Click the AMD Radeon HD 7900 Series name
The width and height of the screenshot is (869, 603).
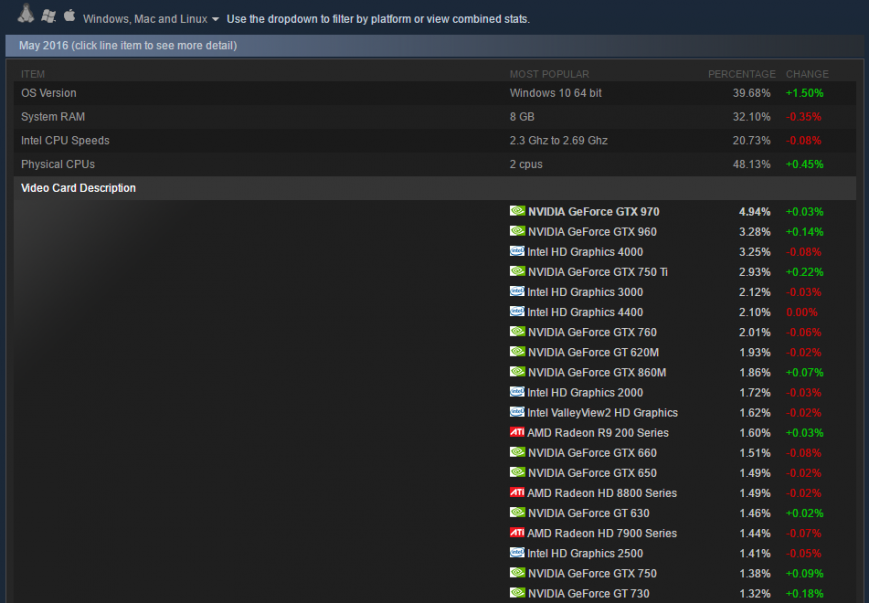pyautogui.click(x=602, y=533)
